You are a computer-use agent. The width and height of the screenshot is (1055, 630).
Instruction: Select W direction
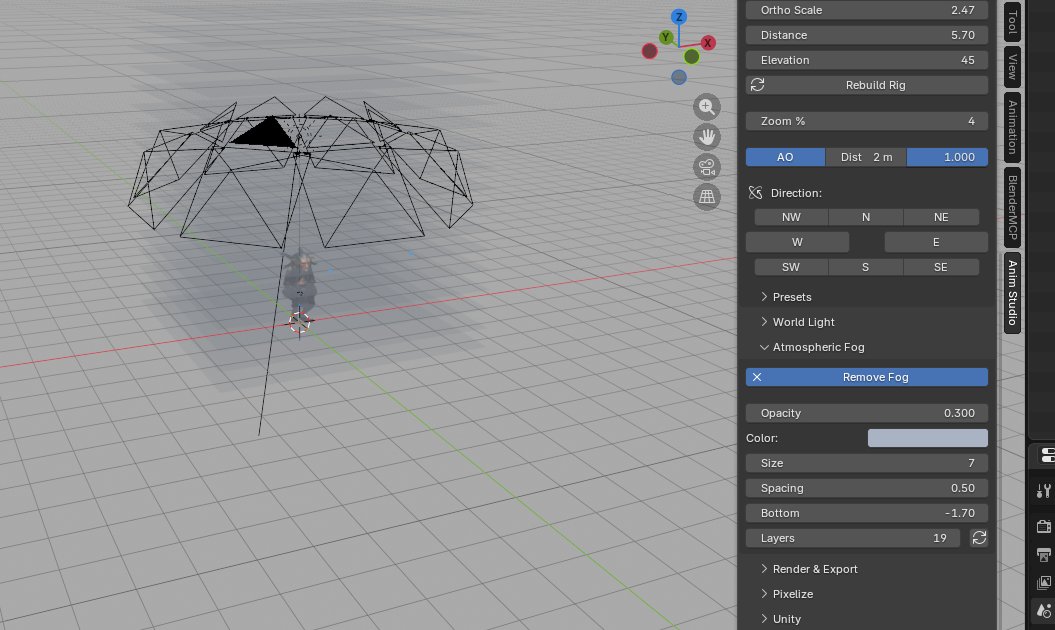click(x=797, y=242)
